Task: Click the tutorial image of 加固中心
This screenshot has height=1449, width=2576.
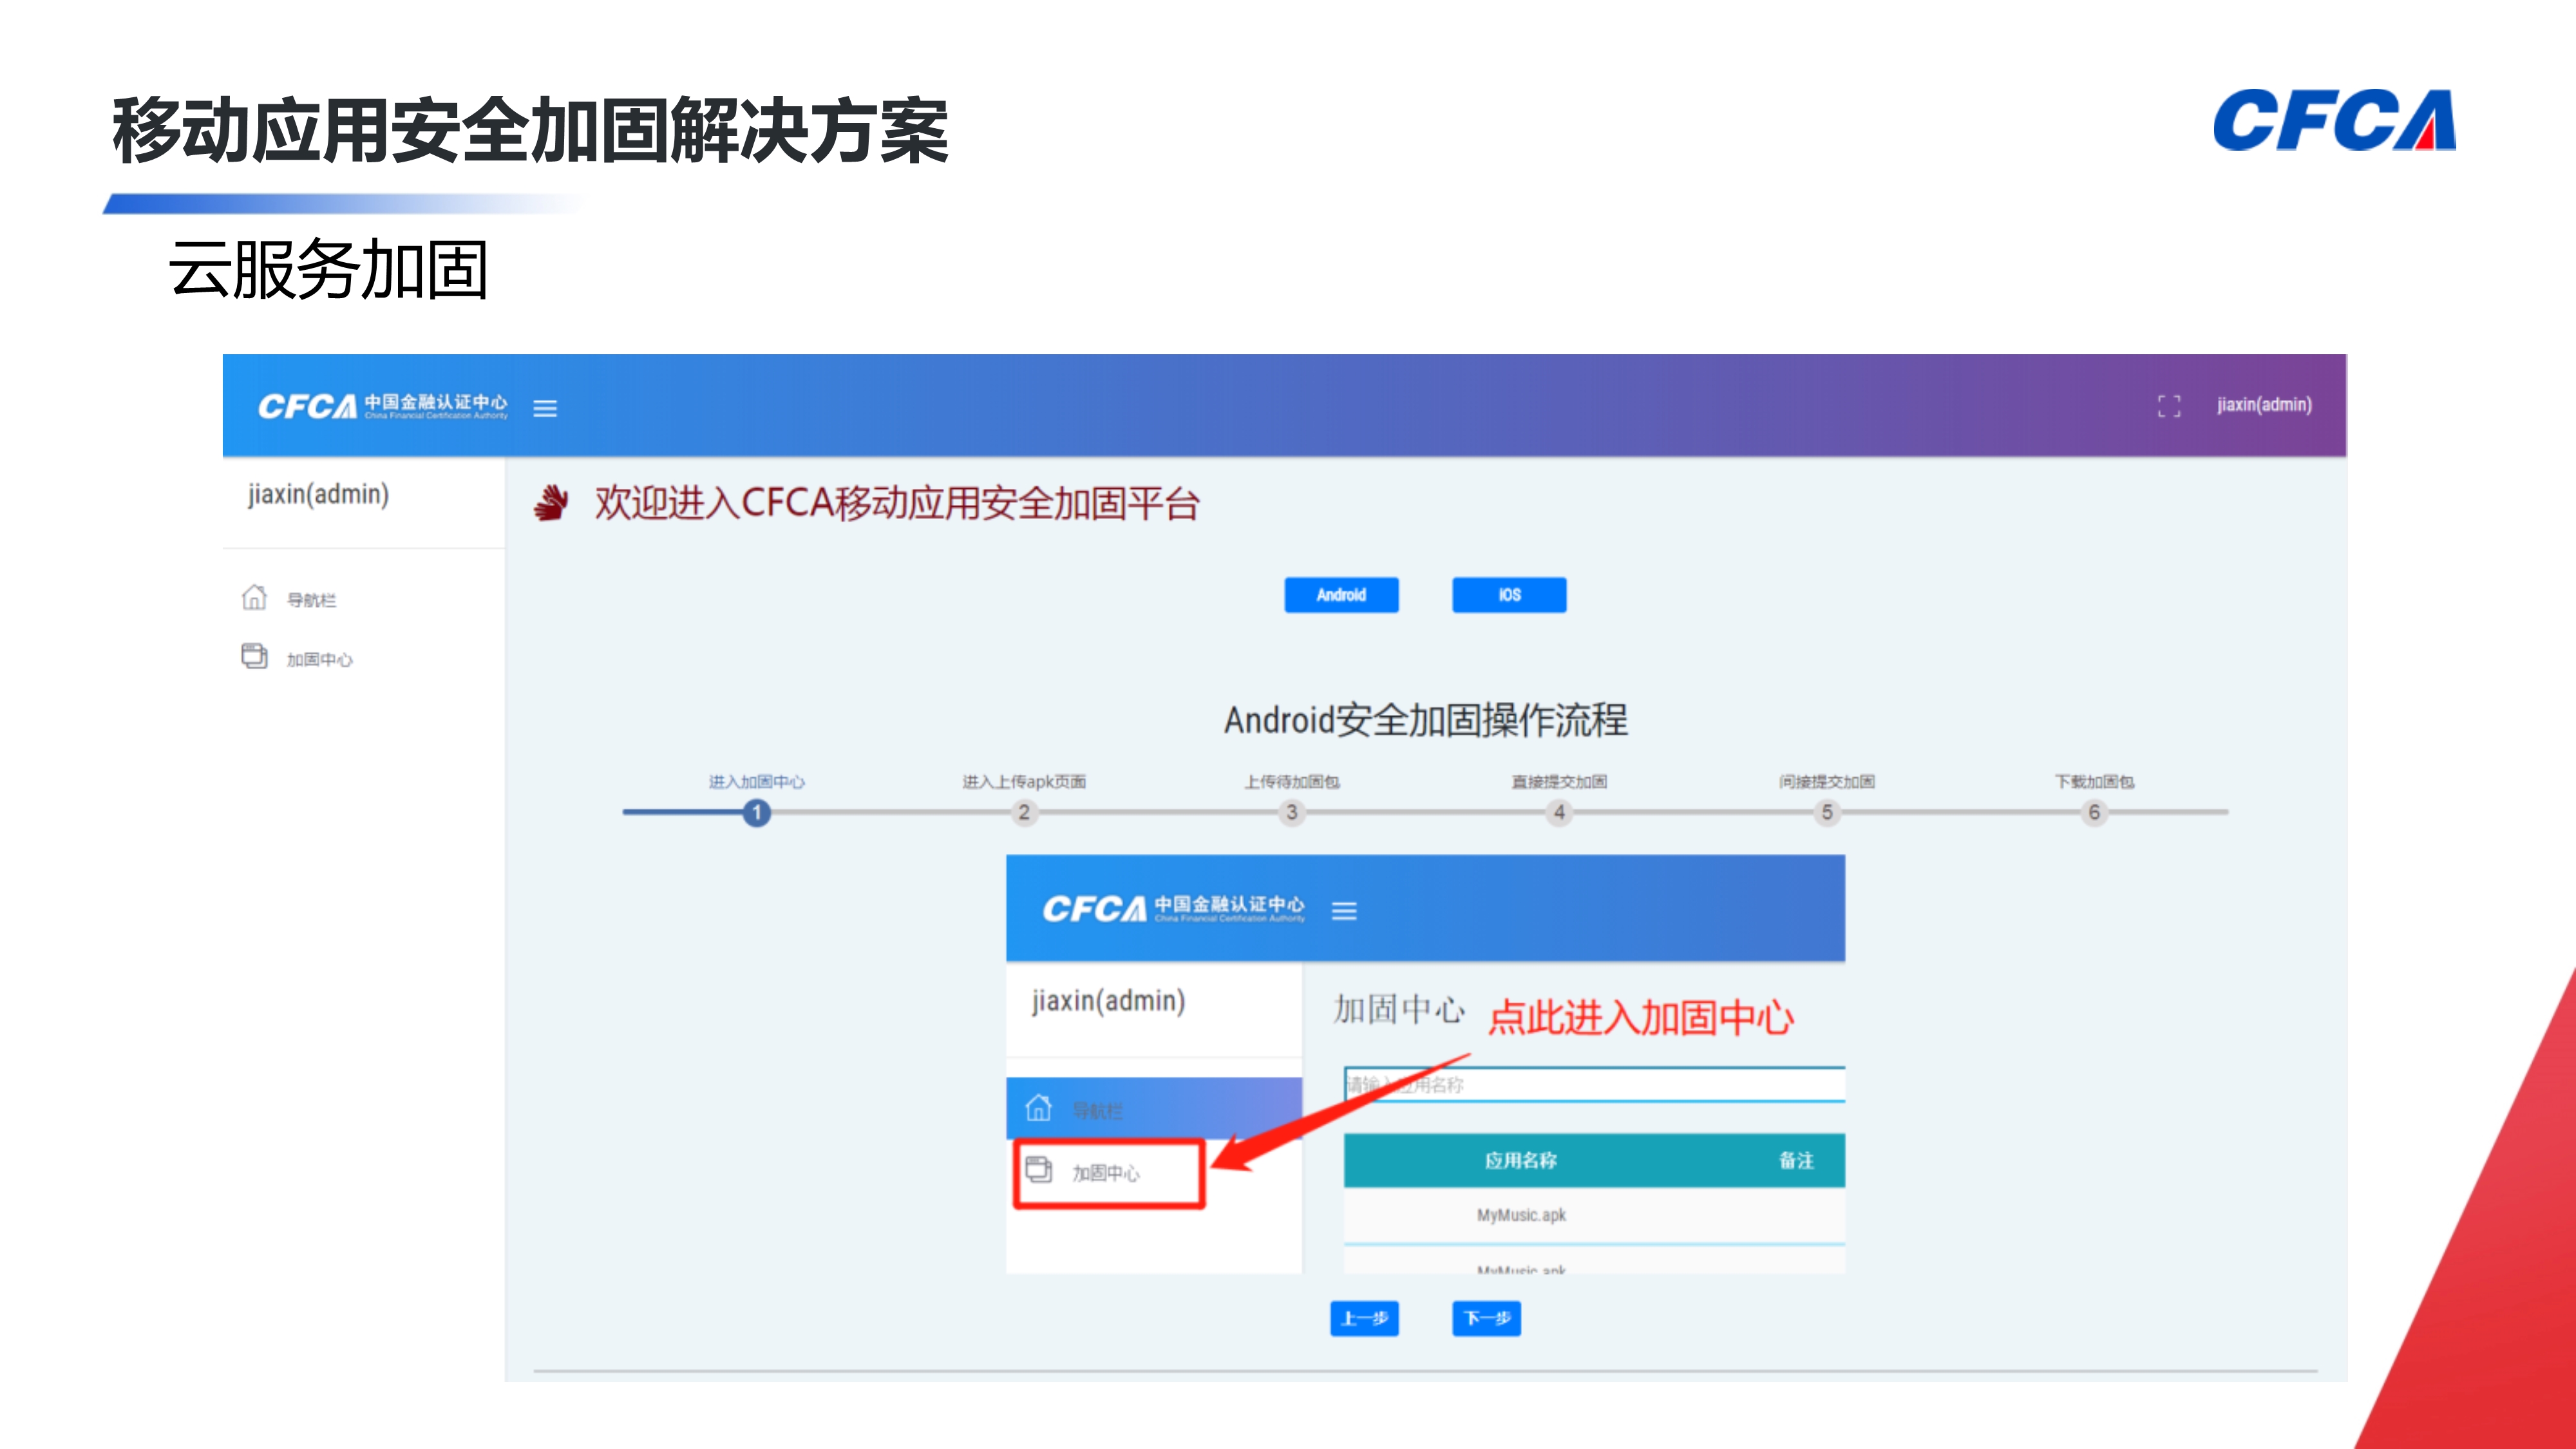Action: tap(1425, 1064)
